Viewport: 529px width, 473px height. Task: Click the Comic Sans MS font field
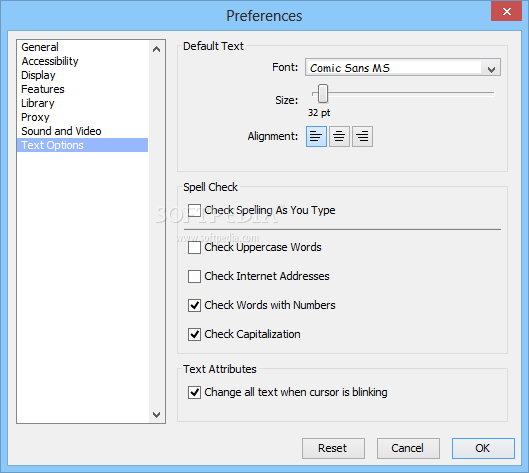point(403,67)
